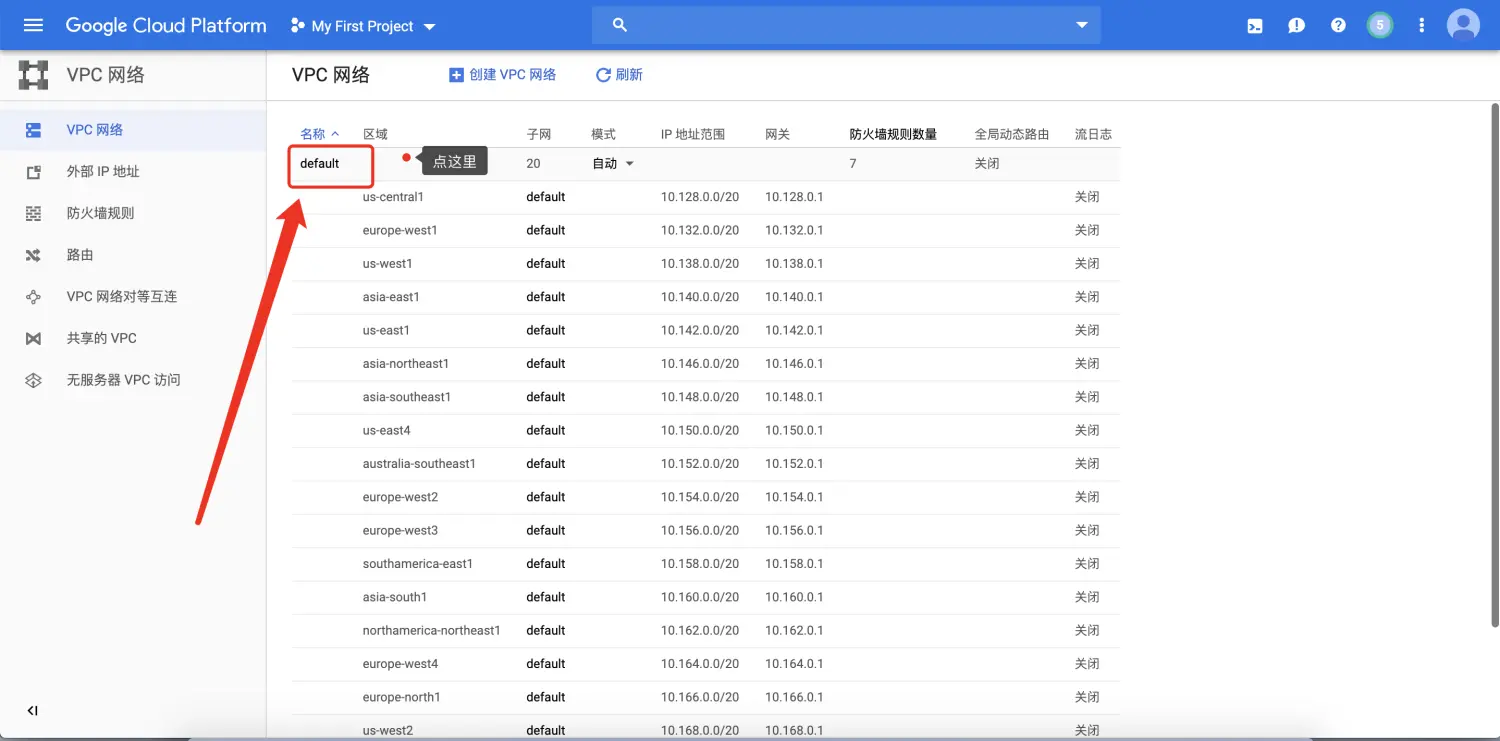Open the default network name link

(320, 164)
